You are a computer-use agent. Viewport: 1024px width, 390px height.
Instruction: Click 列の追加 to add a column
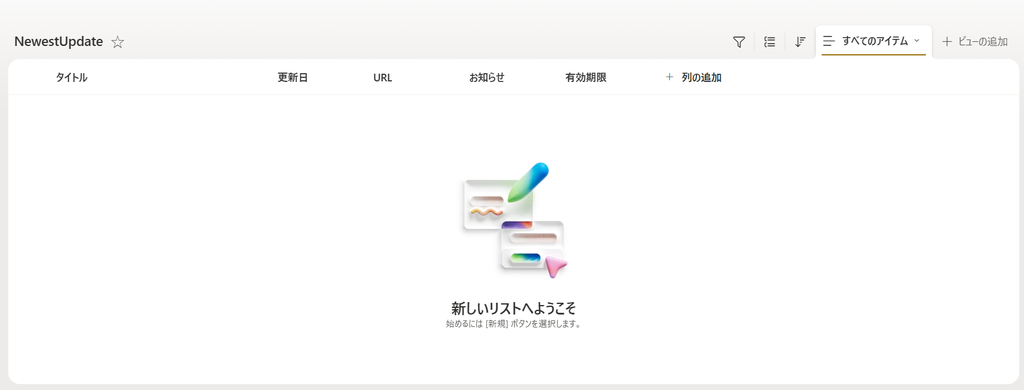click(x=694, y=77)
